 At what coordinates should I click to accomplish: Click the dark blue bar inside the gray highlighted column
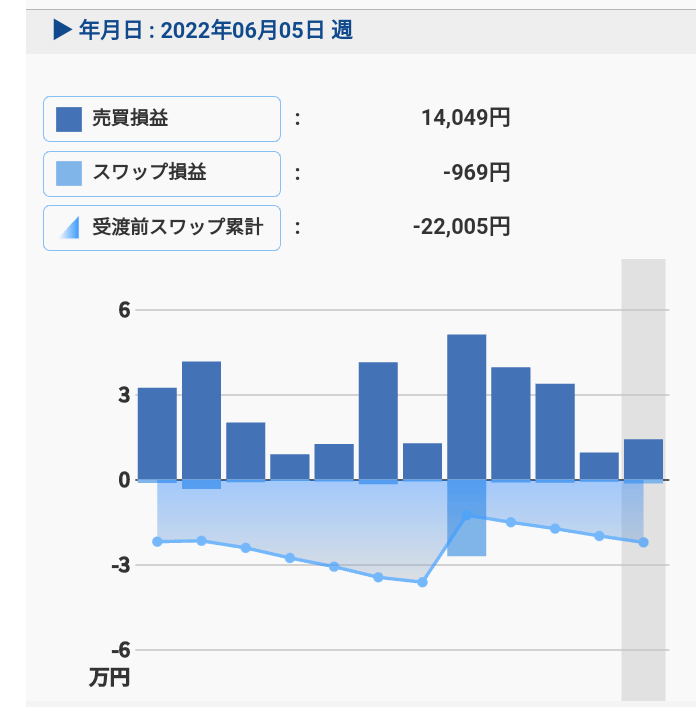643,459
